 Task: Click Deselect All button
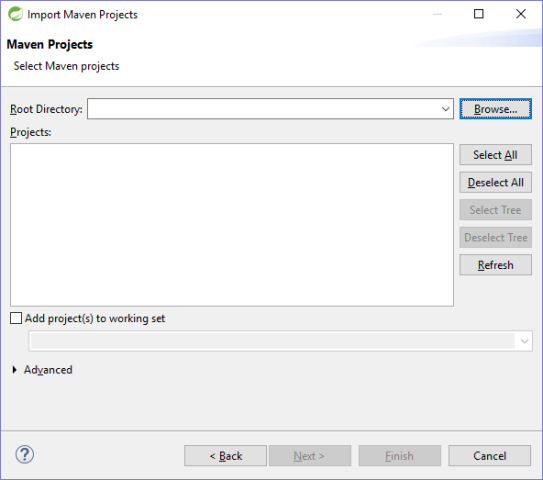tap(495, 183)
